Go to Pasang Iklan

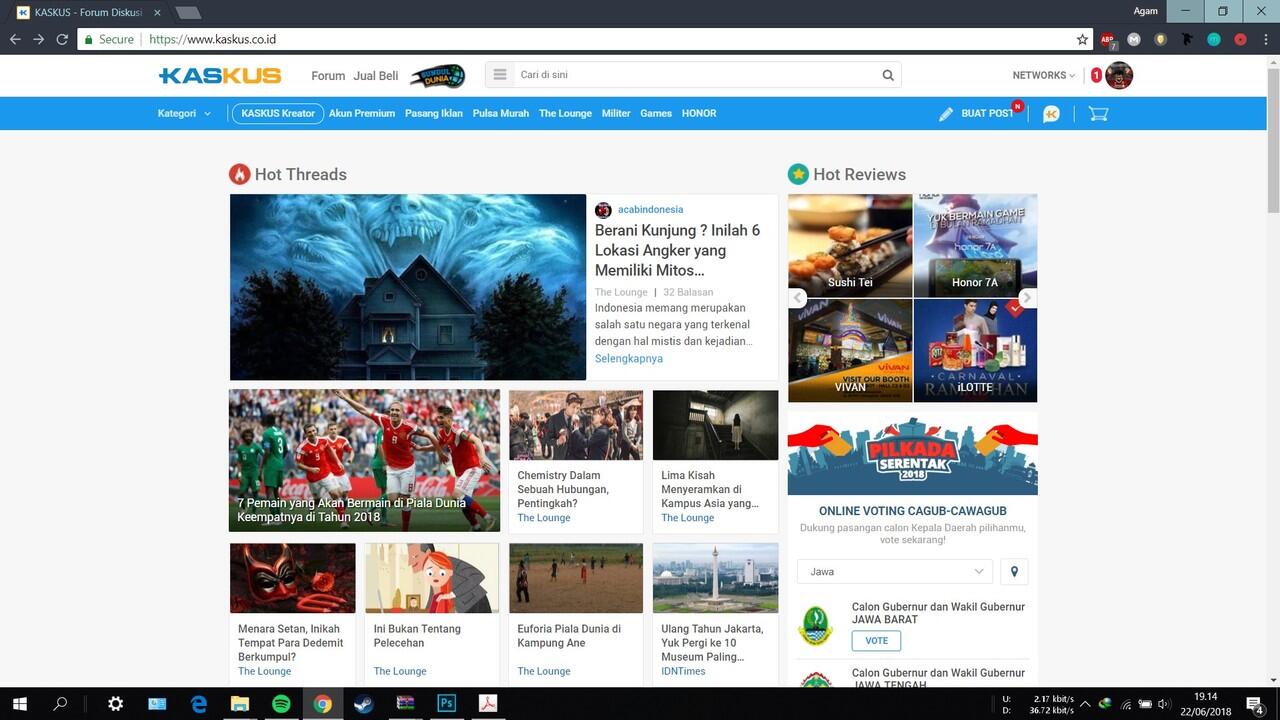click(x=434, y=114)
